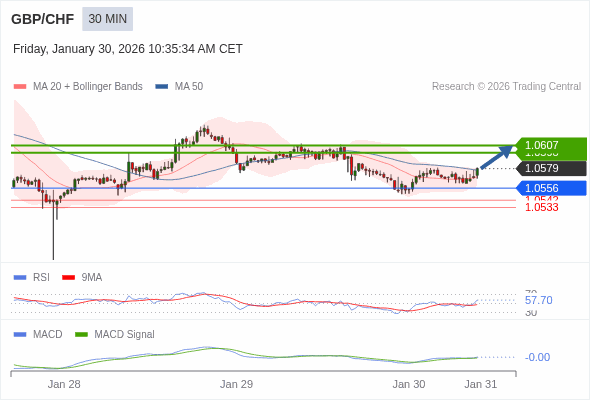The height and width of the screenshot is (400, 590).
Task: Click the red 1.0533 support value
Action: pos(541,207)
